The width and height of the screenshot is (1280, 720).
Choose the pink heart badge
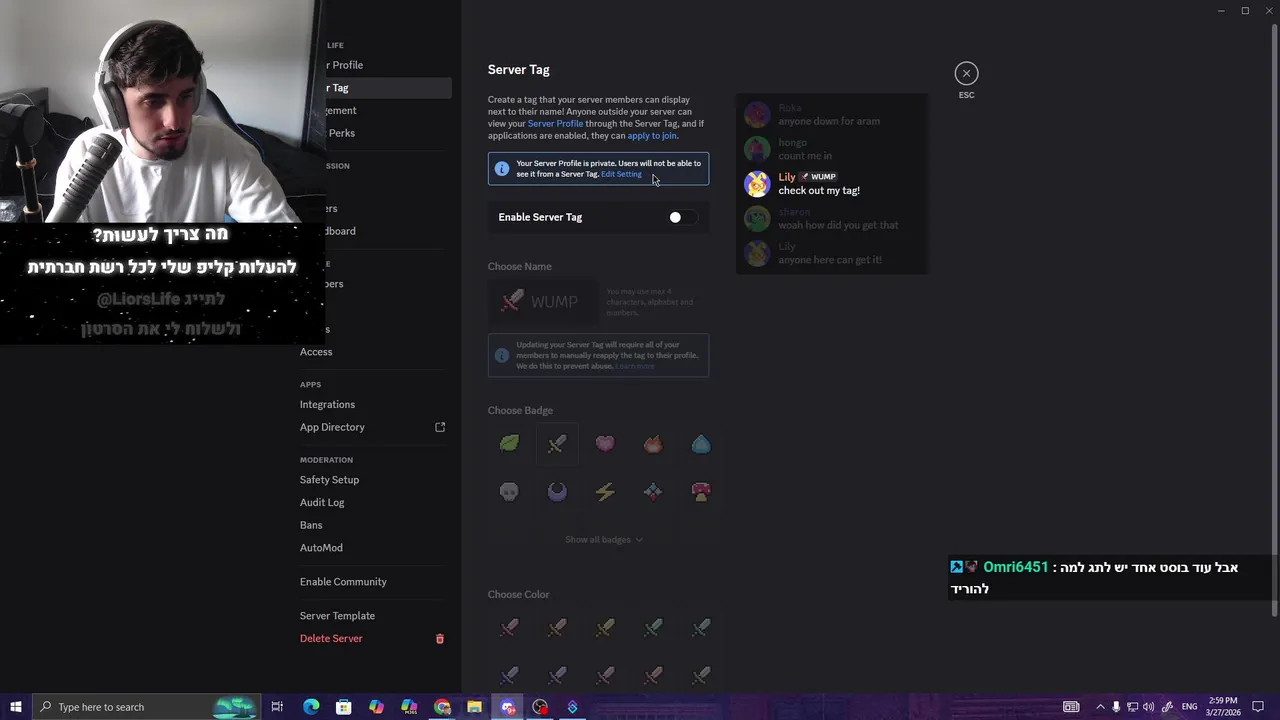605,443
